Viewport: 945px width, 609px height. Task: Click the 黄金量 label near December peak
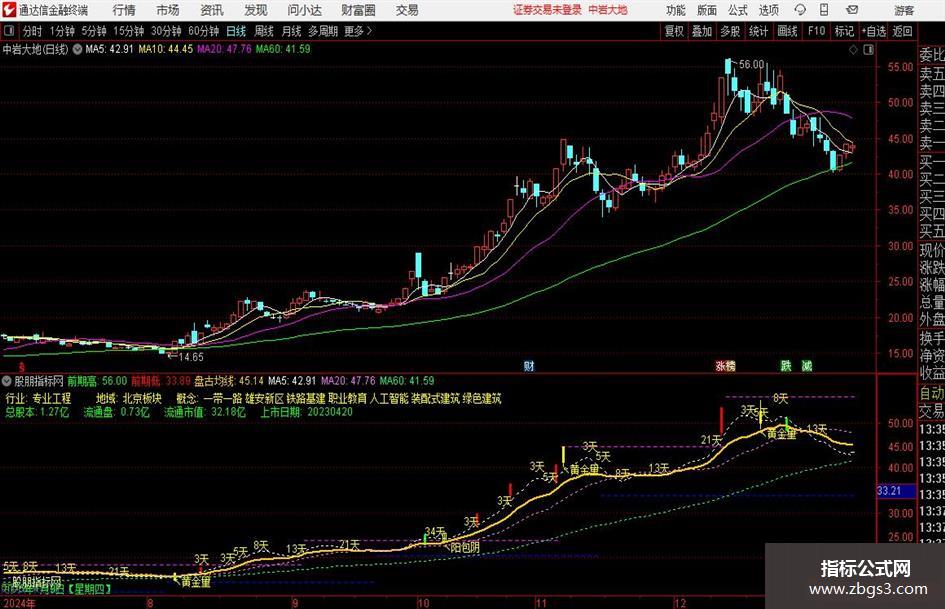[x=782, y=434]
